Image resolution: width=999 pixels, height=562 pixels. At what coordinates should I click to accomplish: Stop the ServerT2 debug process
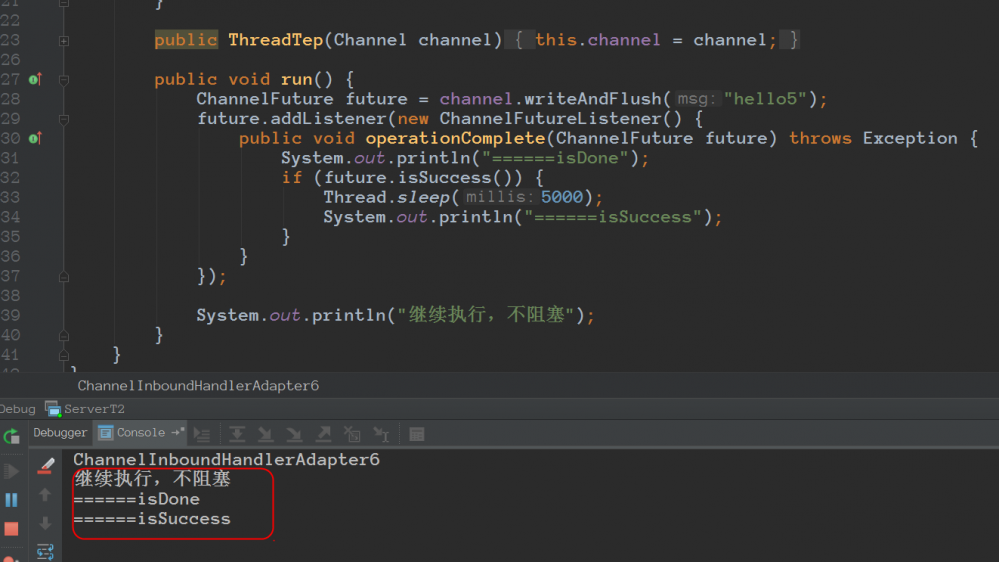[11, 529]
